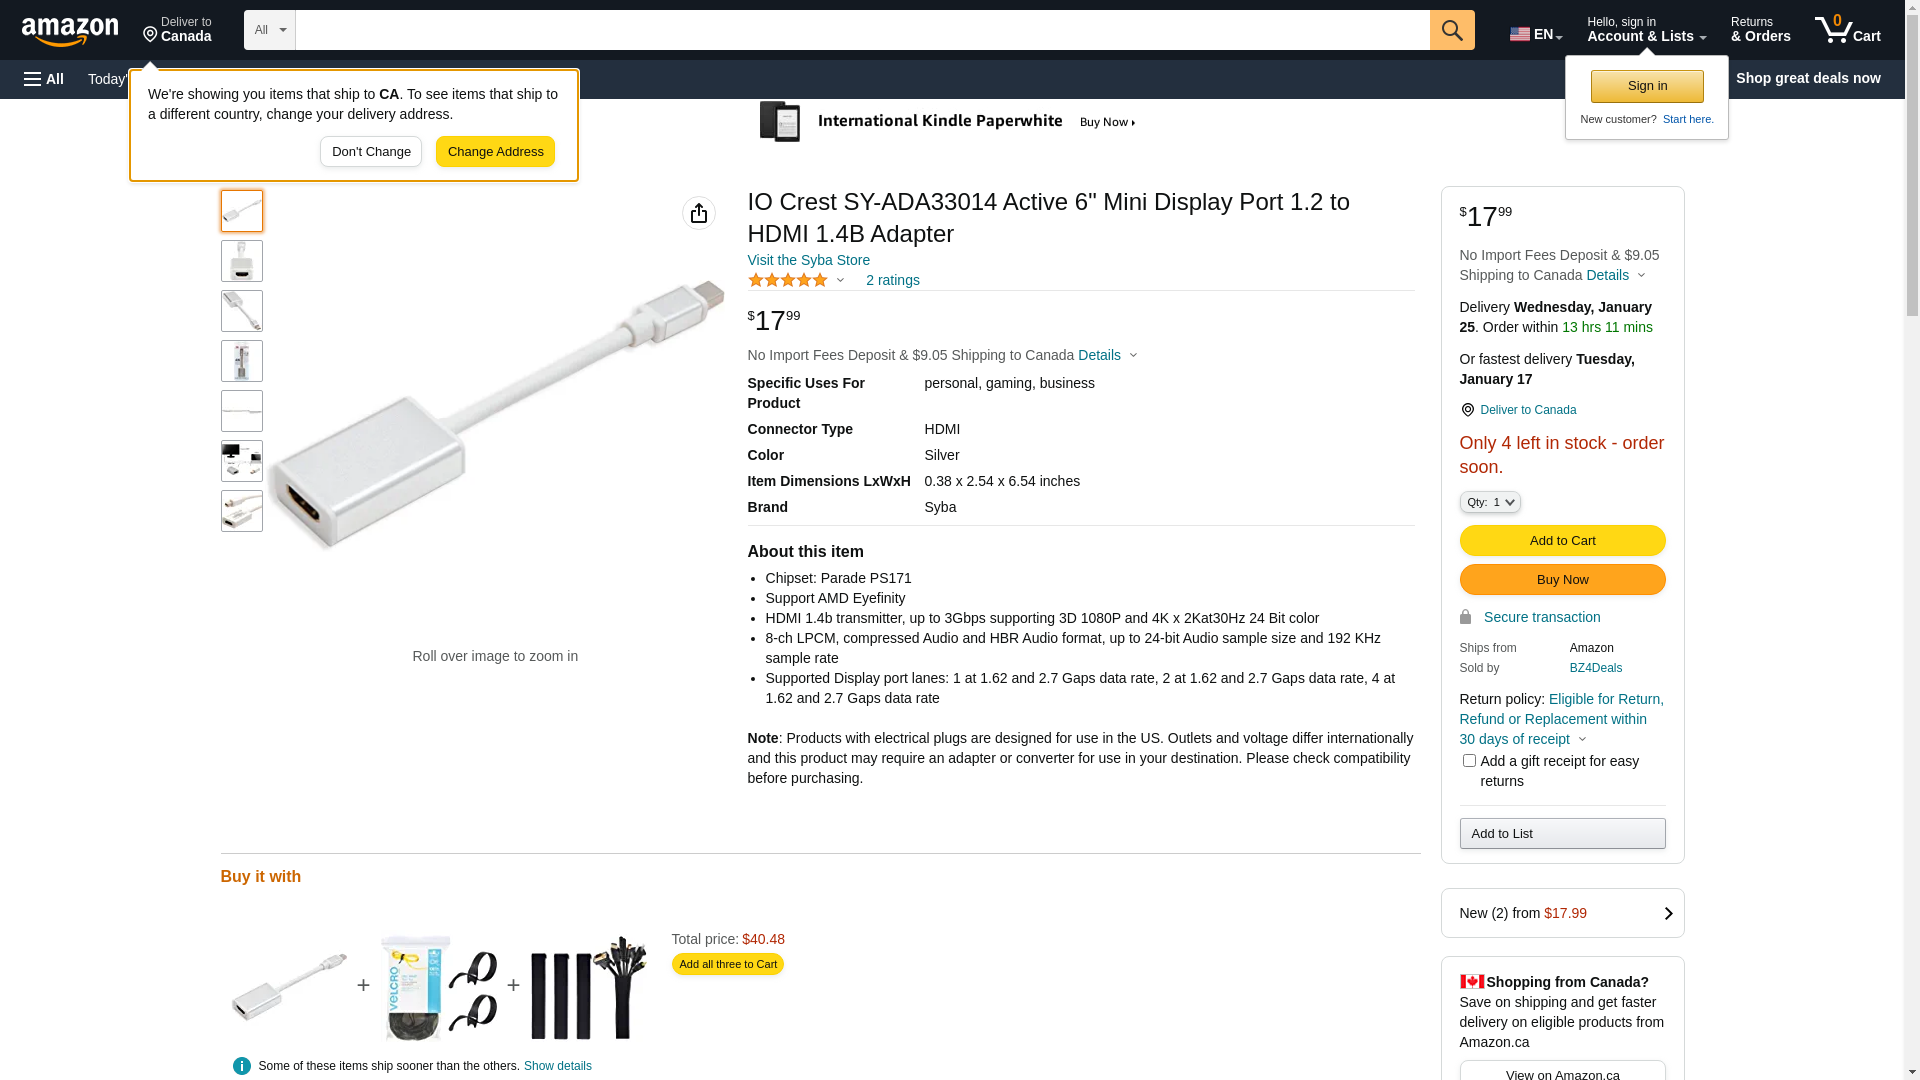Open the 5-star rating popover
Viewport: 1920px width, 1080px height.
pyautogui.click(x=797, y=281)
